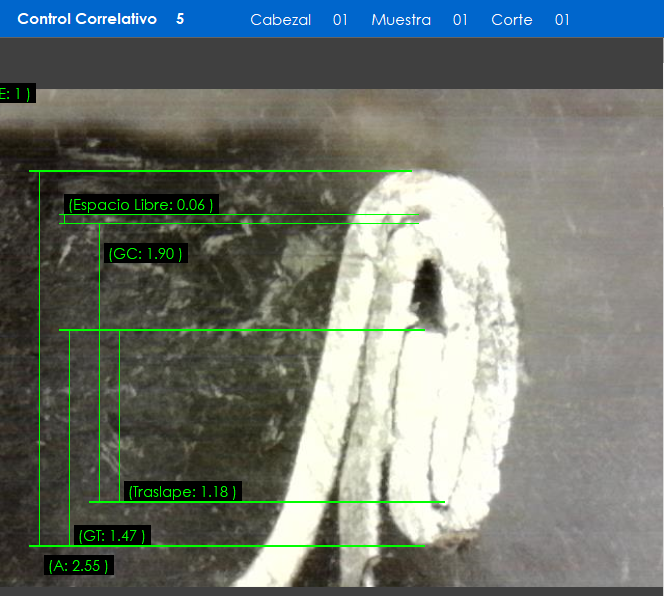Select the Espacio Libre: 0.06 measurement label

(140, 205)
